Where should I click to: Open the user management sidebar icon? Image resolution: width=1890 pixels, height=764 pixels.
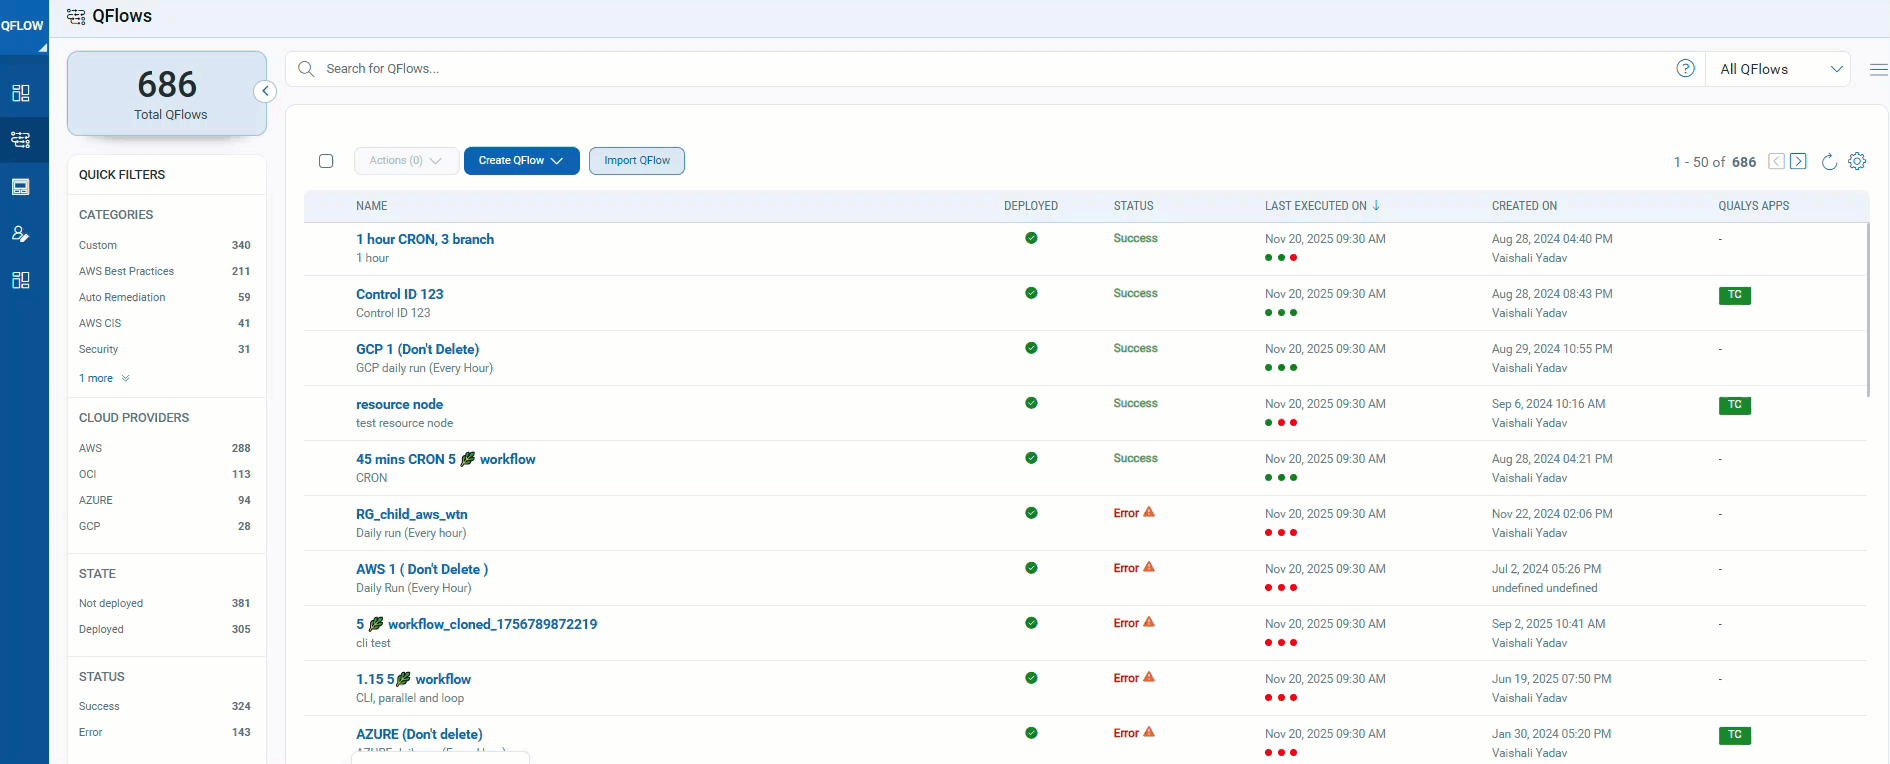click(x=21, y=234)
